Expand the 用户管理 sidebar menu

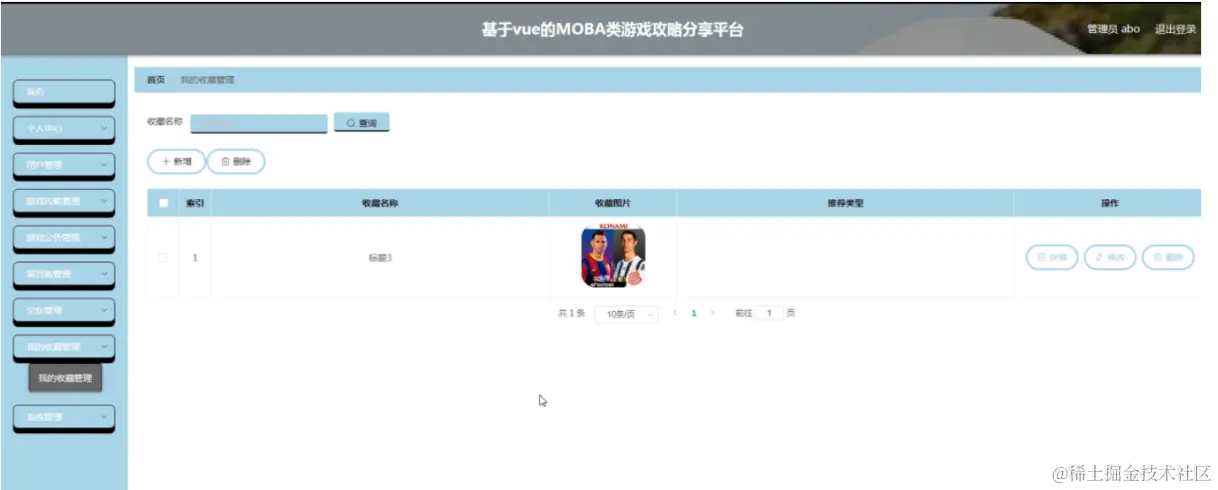point(63,164)
